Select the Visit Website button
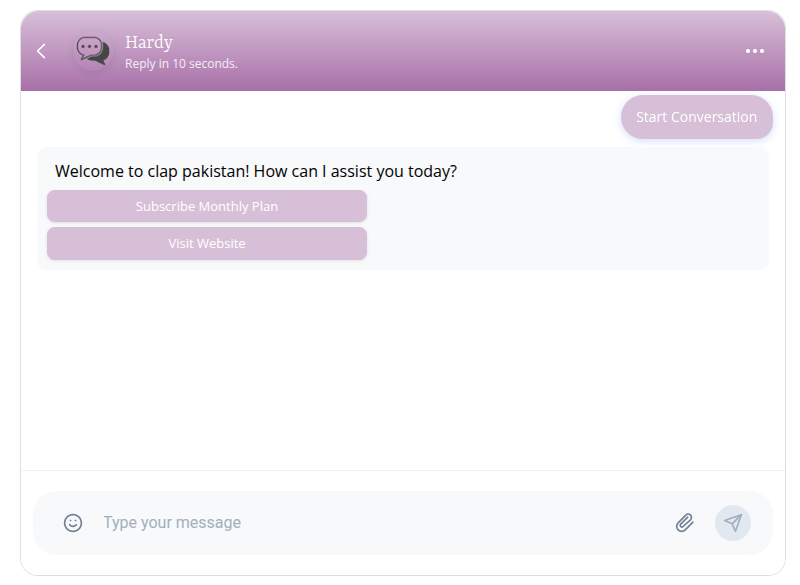The height and width of the screenshot is (585, 800). click(207, 244)
